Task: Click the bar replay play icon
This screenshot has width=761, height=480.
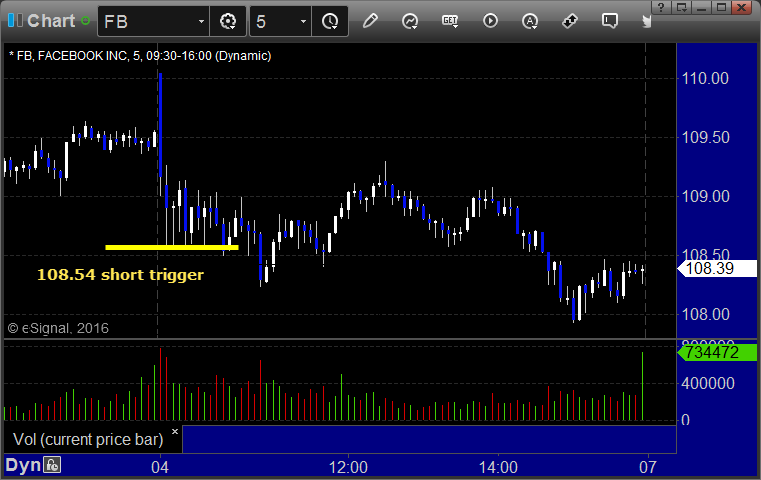Action: [x=490, y=21]
